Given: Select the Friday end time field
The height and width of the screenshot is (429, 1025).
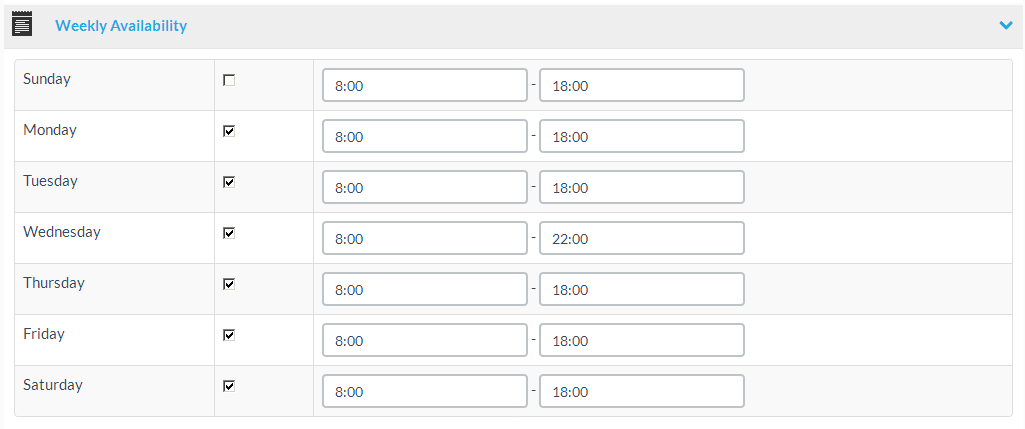Looking at the screenshot, I should point(641,341).
